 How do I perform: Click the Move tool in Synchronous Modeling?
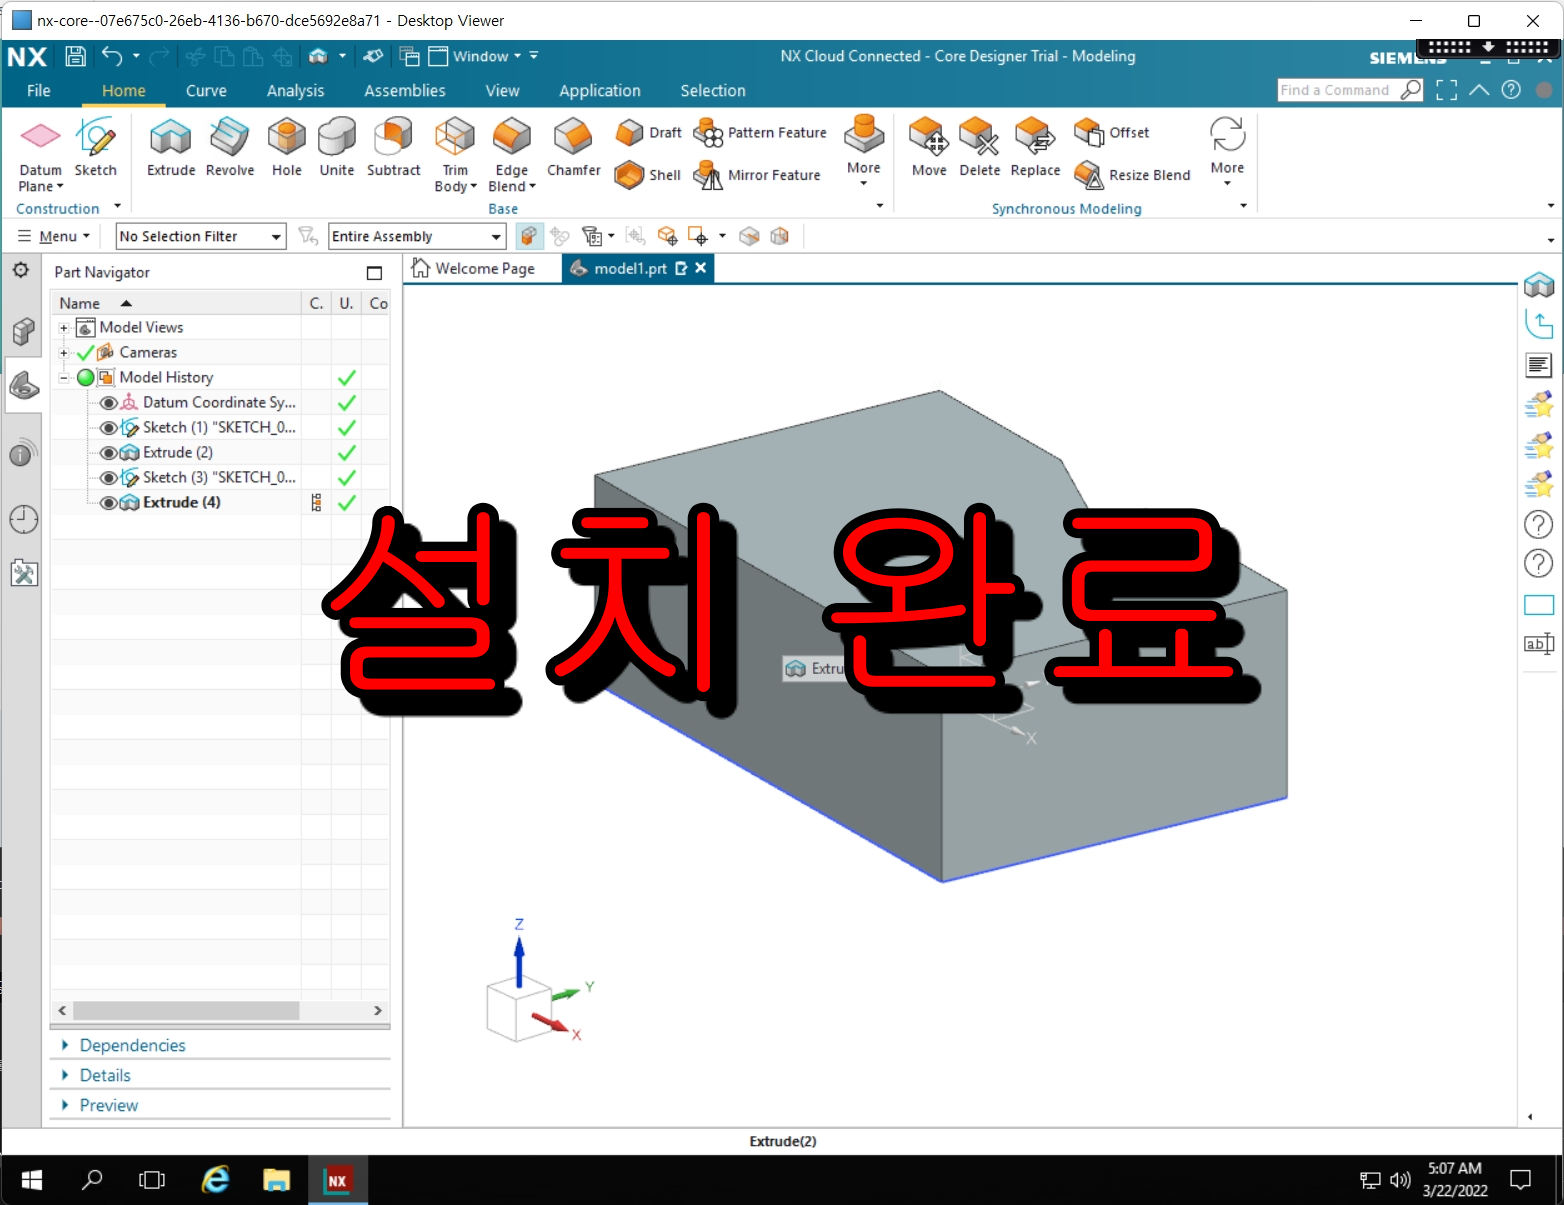pos(928,146)
